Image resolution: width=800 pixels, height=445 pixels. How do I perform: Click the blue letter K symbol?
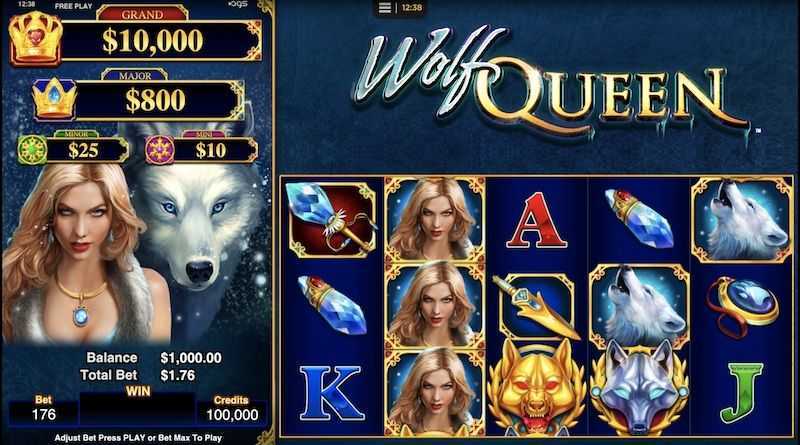[332, 392]
